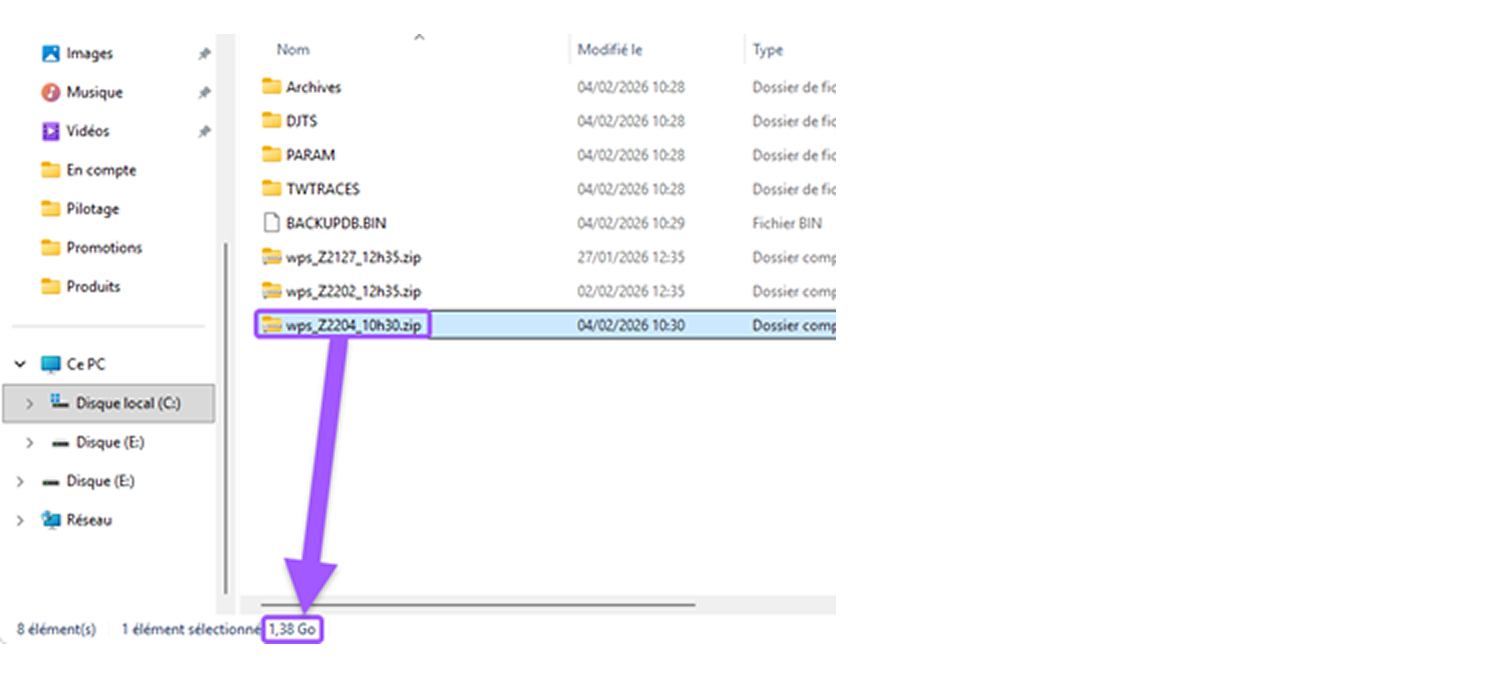Select the BACKUPDB.BIN file icon
The image size is (1508, 678).
click(271, 223)
